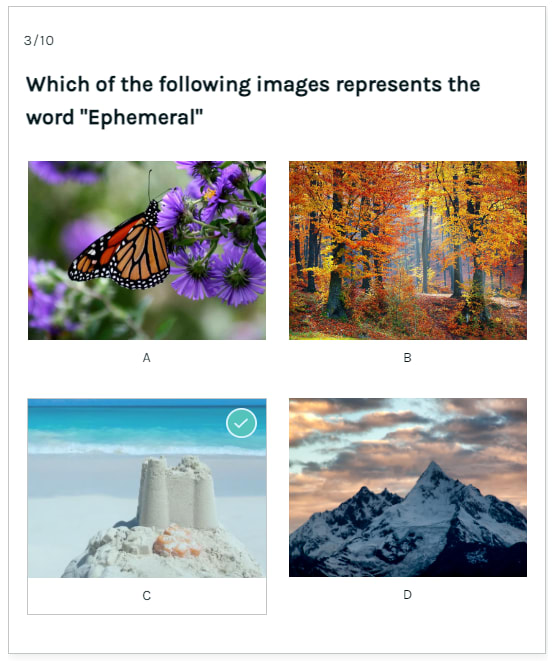The height and width of the screenshot is (661, 556).
Task: Select the sandcastle beach image
Action: tap(147, 488)
